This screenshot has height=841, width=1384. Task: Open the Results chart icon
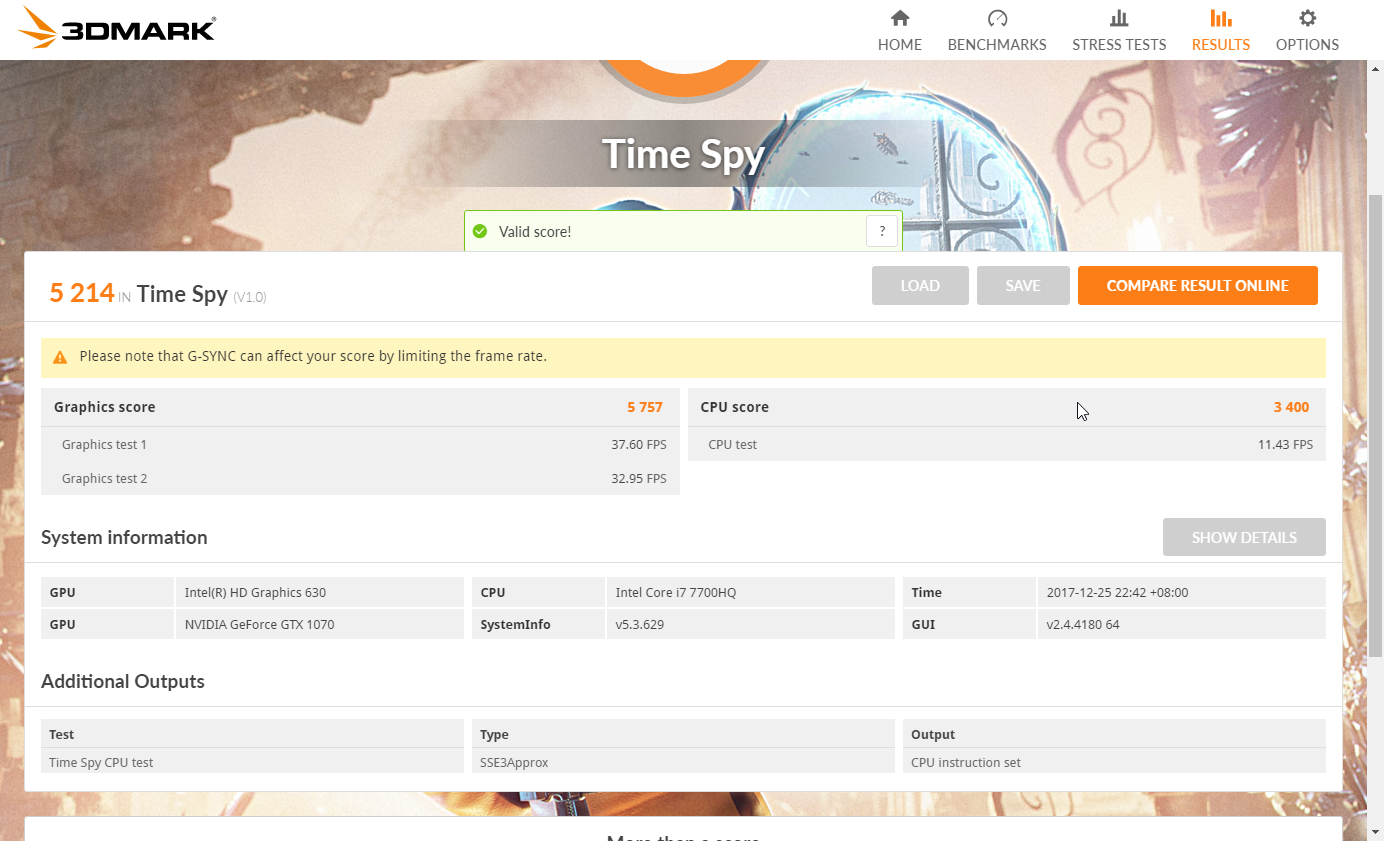[x=1221, y=18]
